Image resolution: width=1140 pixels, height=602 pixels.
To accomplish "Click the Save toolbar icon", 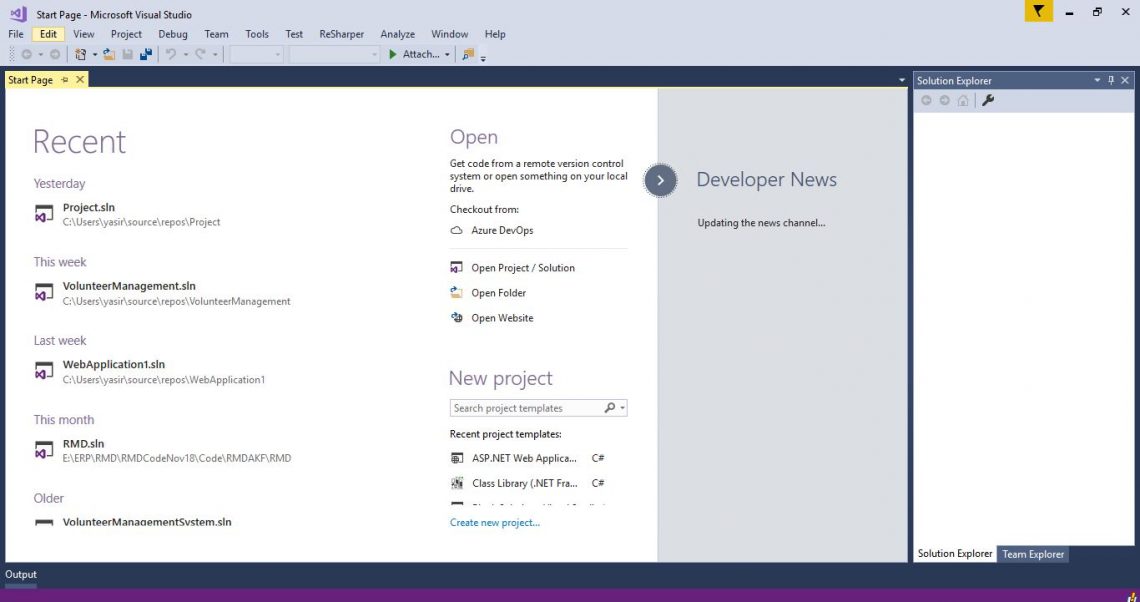I will coord(128,55).
